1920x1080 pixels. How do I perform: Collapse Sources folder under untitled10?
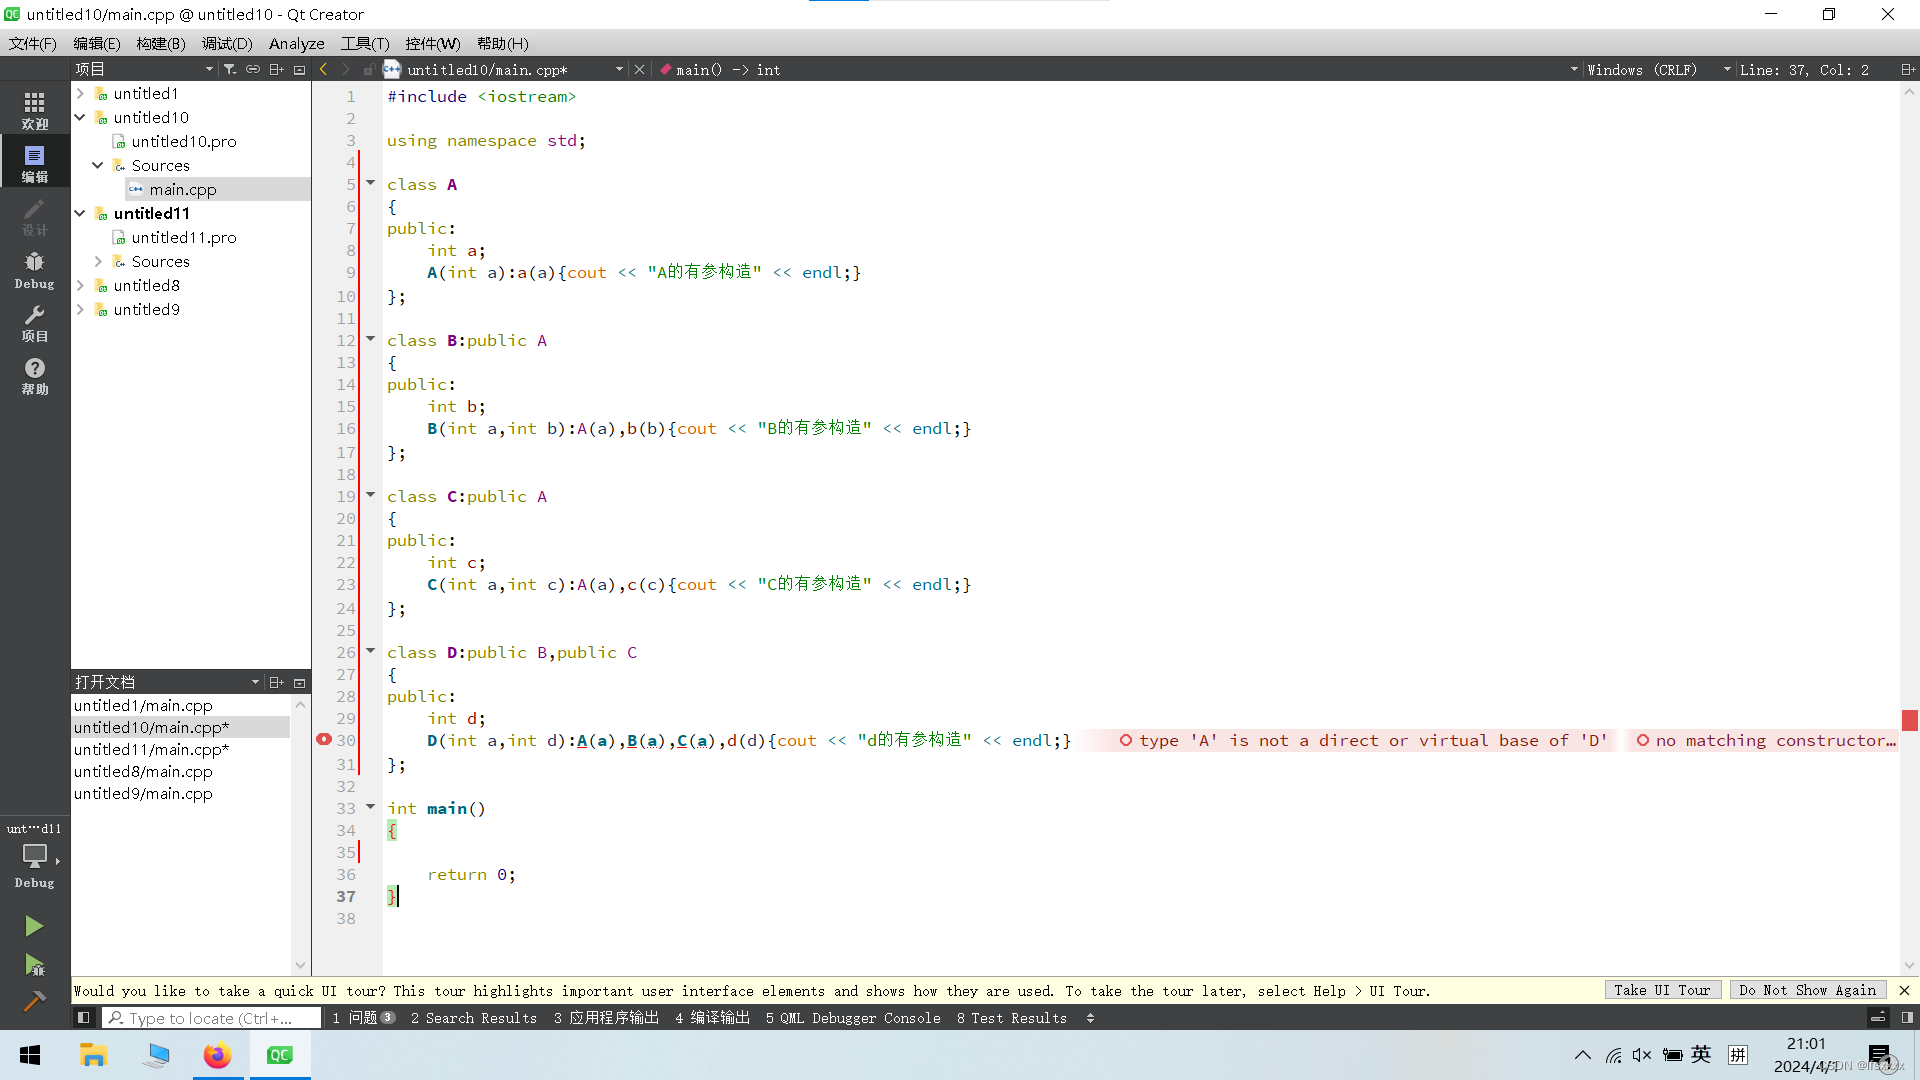pos(98,165)
